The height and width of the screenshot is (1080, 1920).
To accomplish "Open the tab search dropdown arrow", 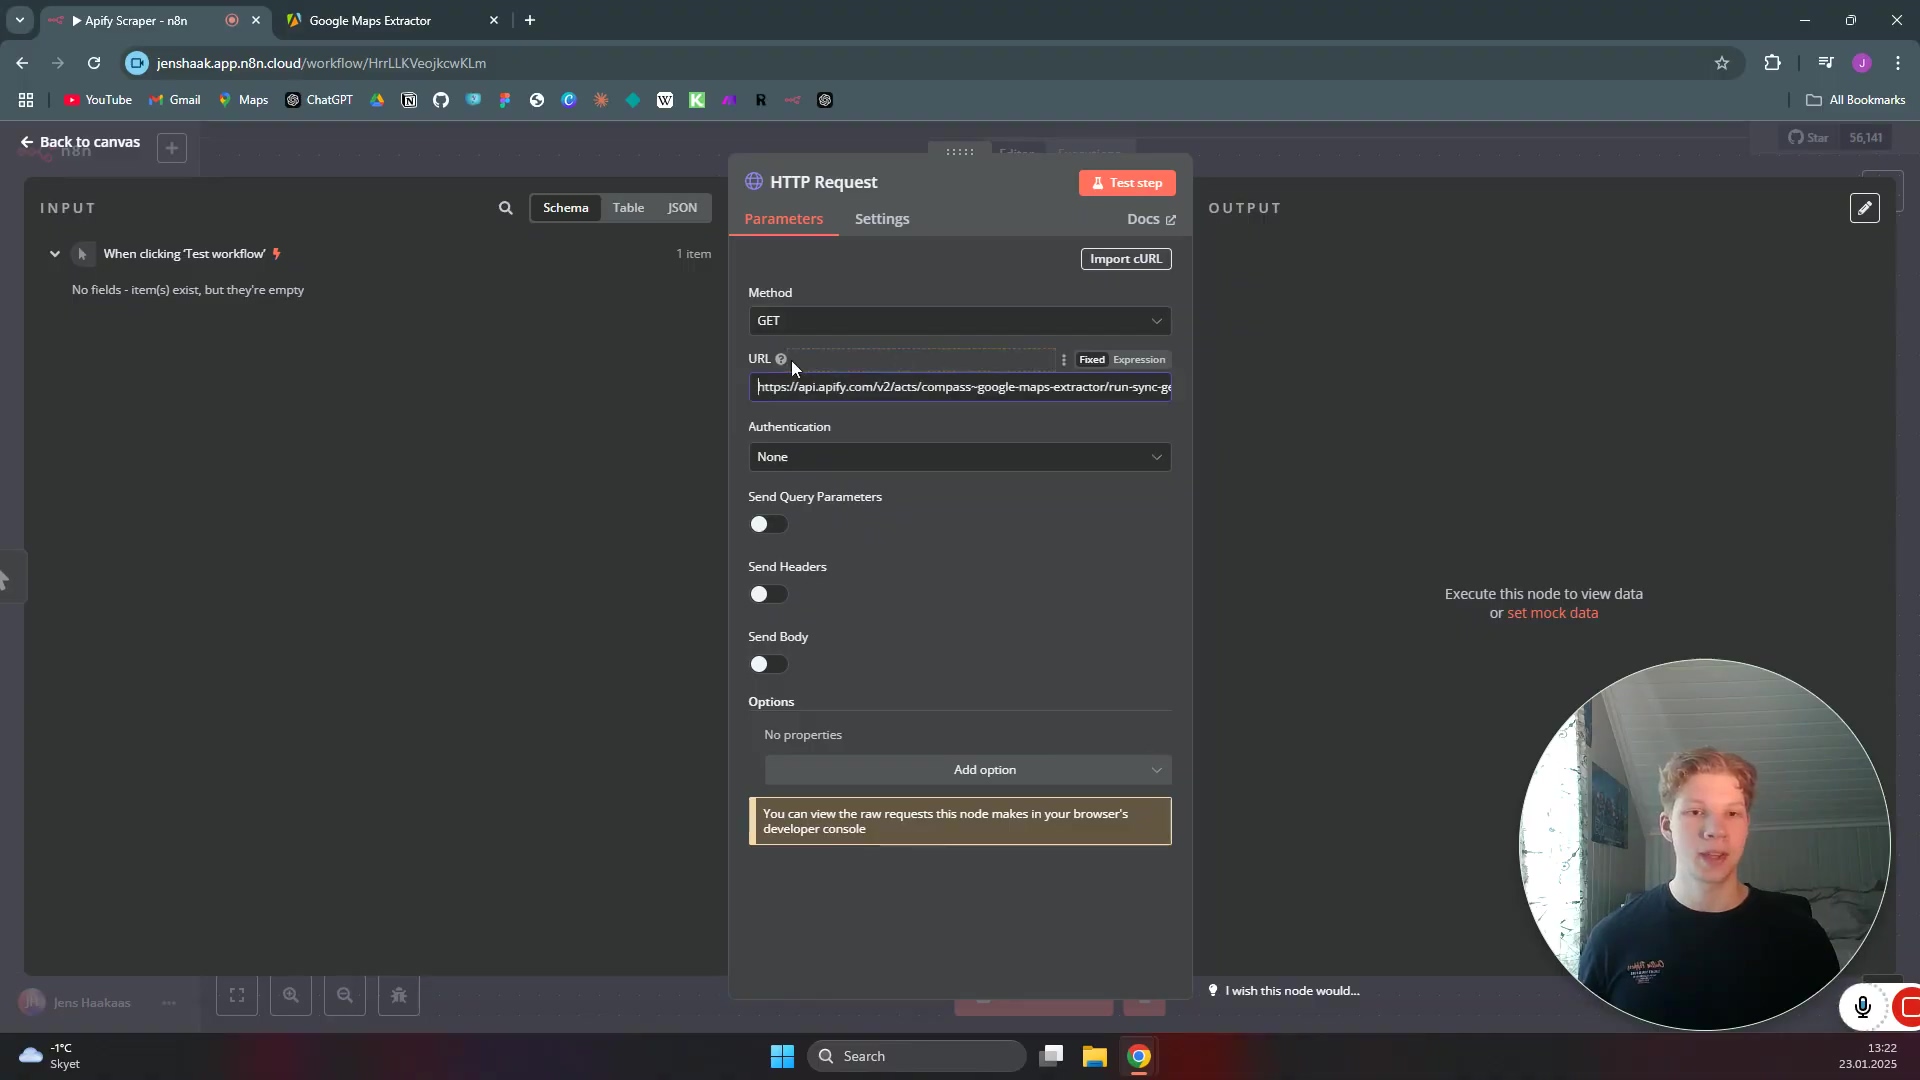I will coord(19,20).
